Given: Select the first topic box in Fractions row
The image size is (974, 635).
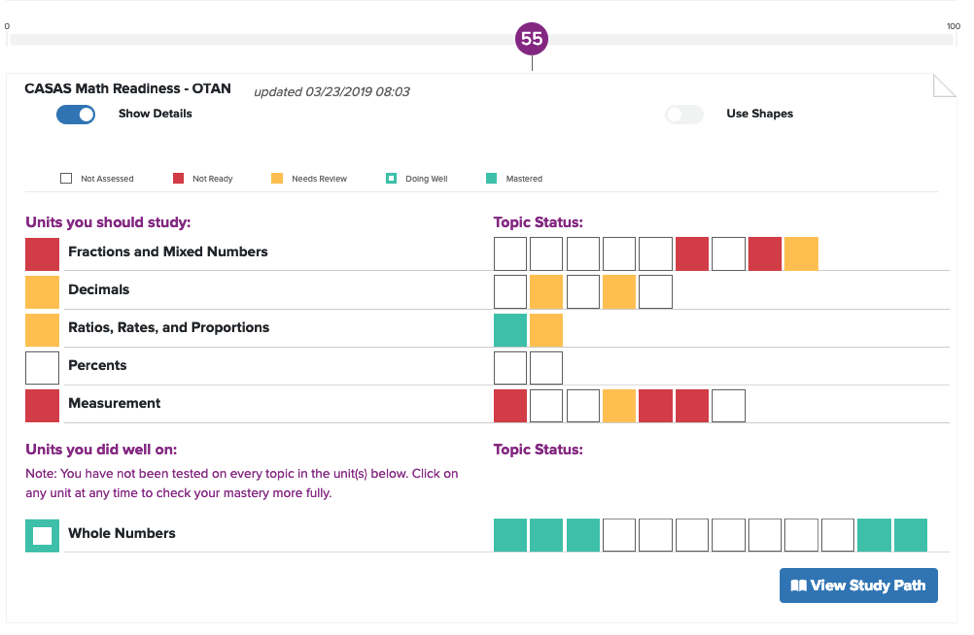Looking at the screenshot, I should 511,254.
